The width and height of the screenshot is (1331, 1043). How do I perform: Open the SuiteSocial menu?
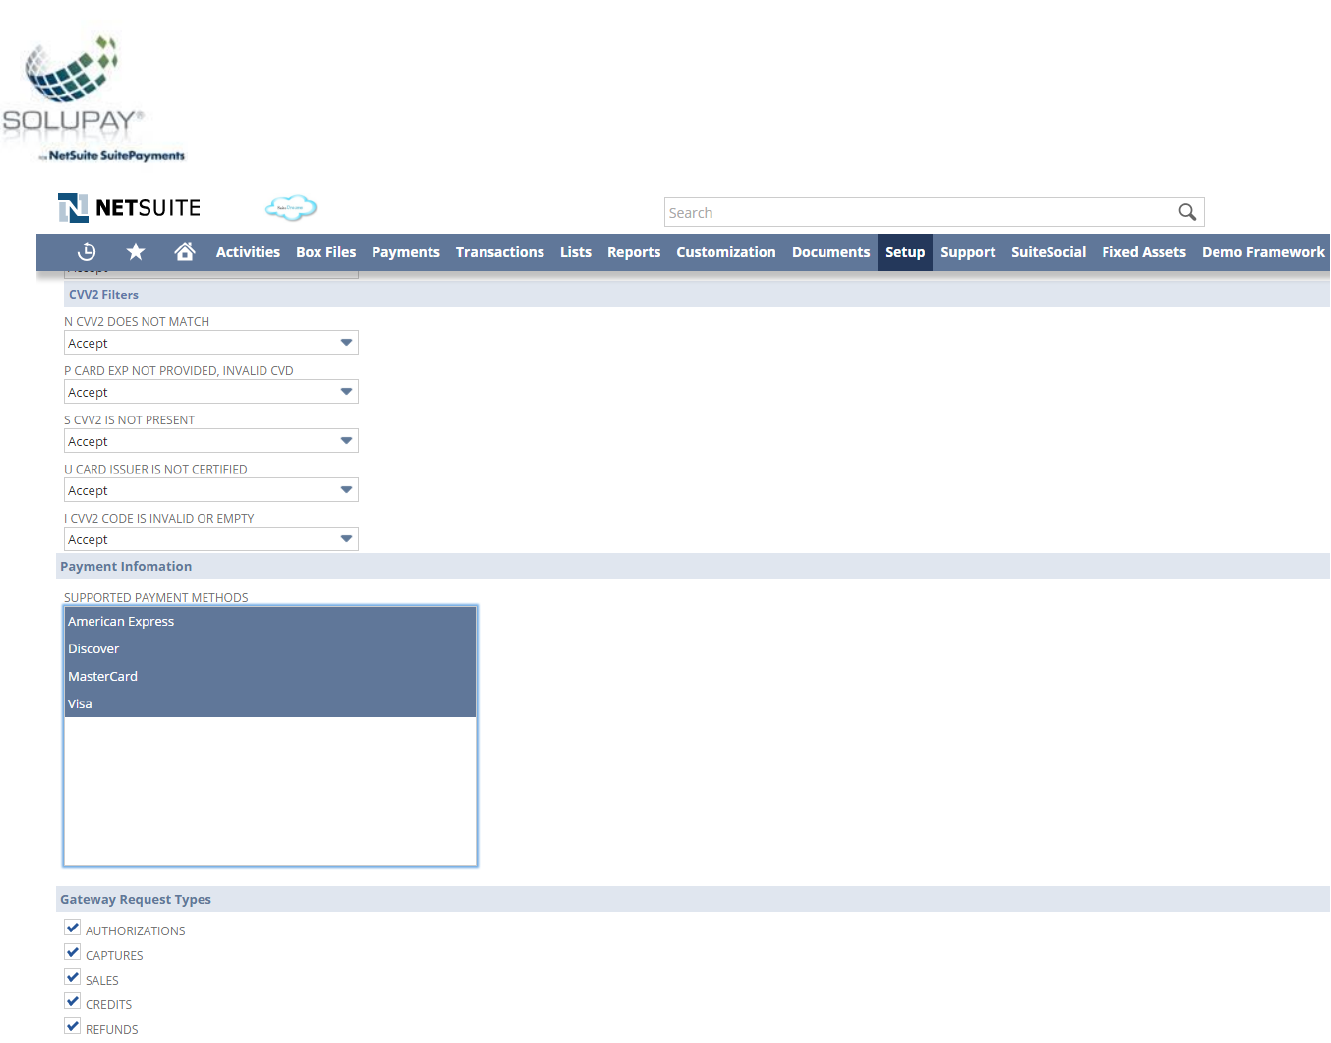coord(1049,252)
